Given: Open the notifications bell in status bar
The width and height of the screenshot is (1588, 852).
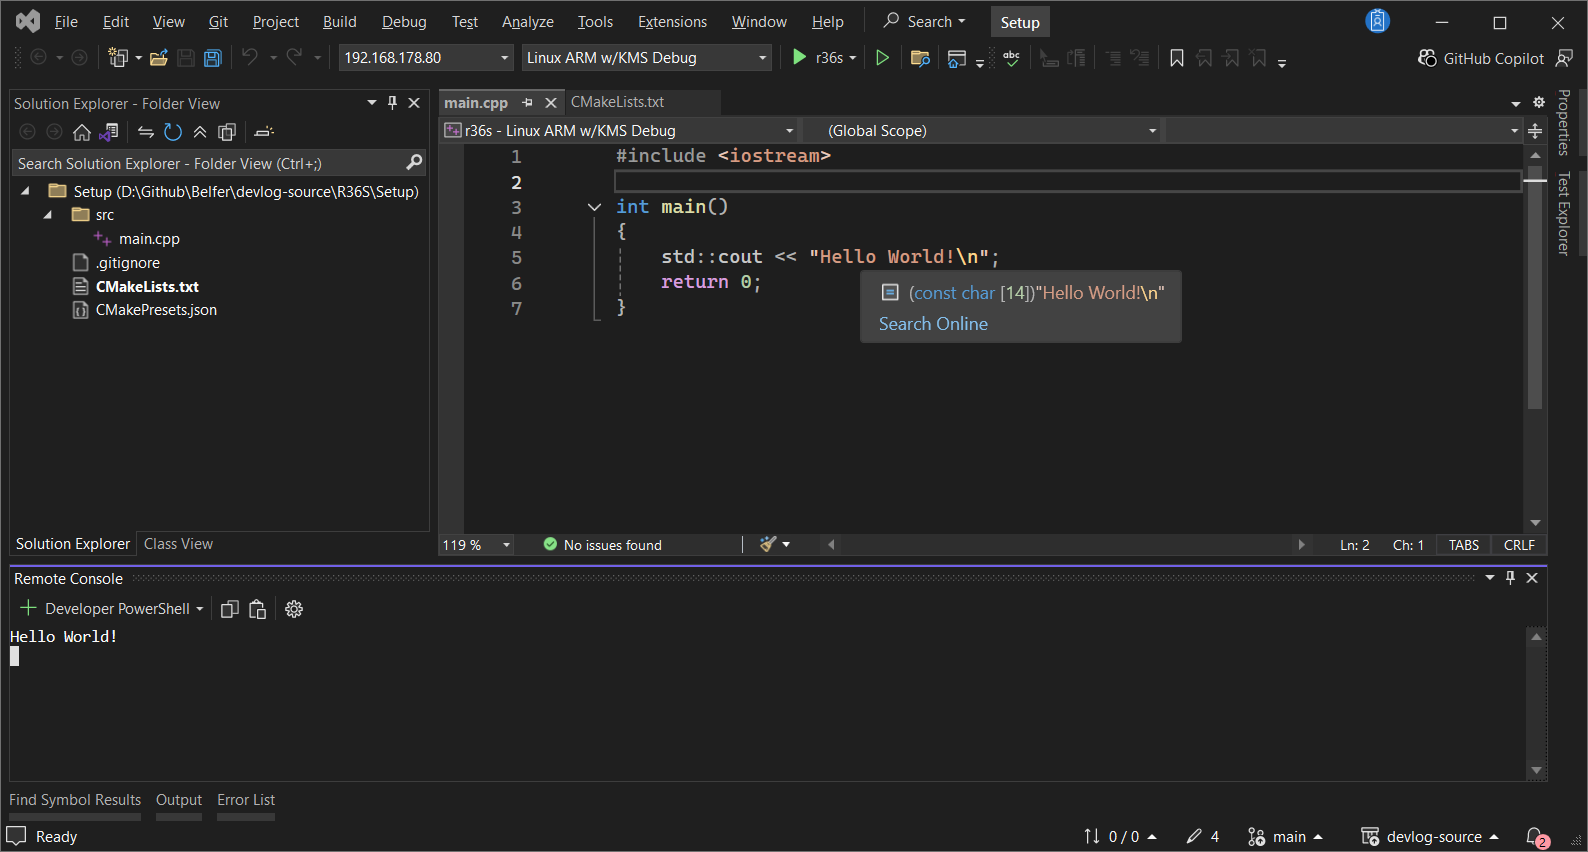Looking at the screenshot, I should [1537, 837].
